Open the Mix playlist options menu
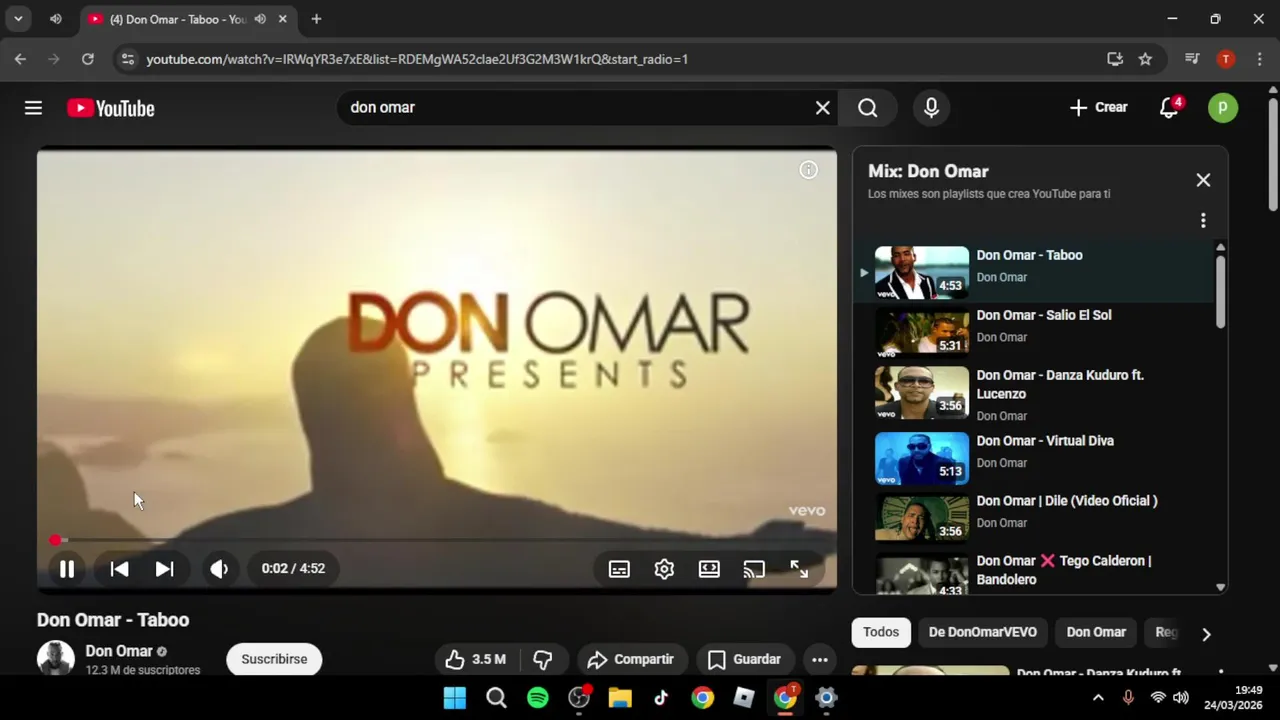The width and height of the screenshot is (1280, 720). click(x=1203, y=220)
